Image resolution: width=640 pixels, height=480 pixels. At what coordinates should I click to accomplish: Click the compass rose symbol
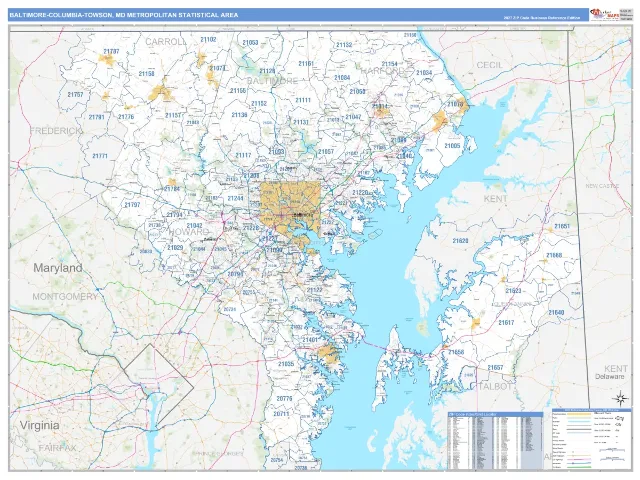[620, 398]
